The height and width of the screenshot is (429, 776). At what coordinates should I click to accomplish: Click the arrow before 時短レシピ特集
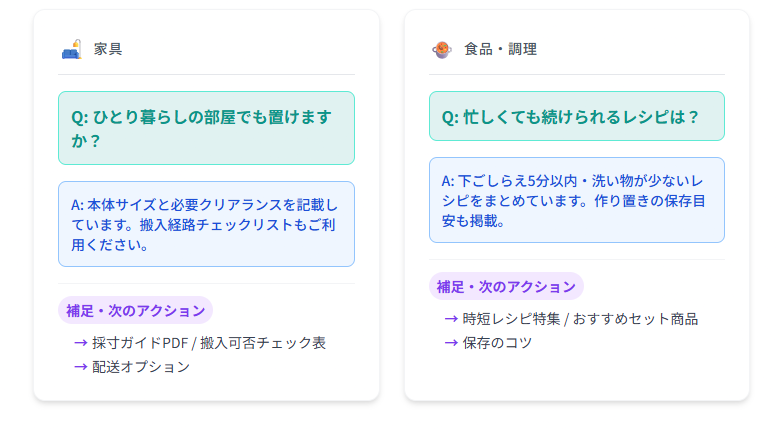click(x=452, y=319)
